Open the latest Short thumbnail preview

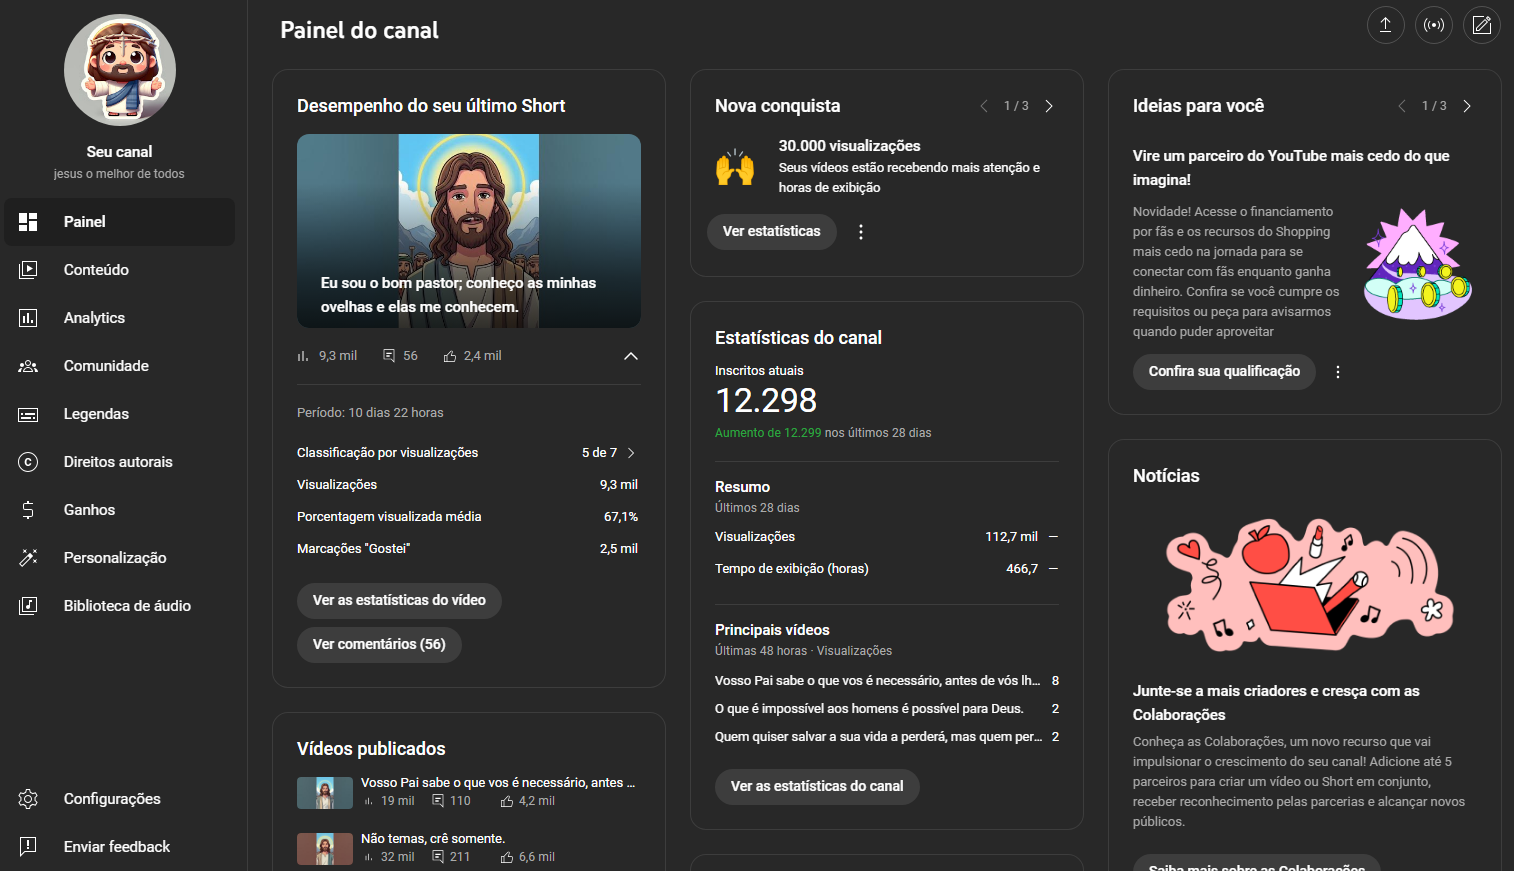(x=468, y=231)
